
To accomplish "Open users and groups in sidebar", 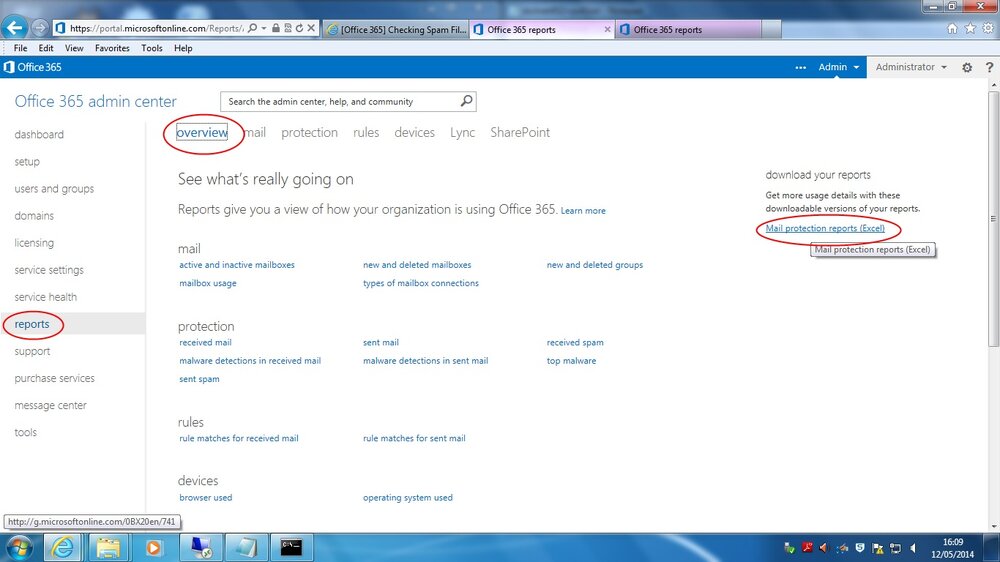I will point(54,189).
